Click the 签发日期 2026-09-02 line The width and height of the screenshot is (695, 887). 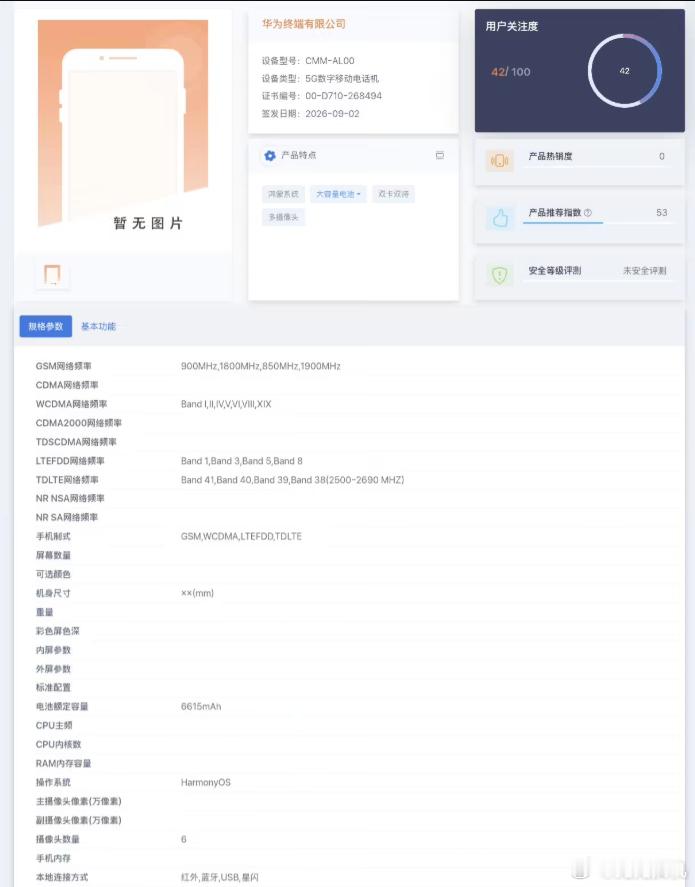tap(310, 114)
